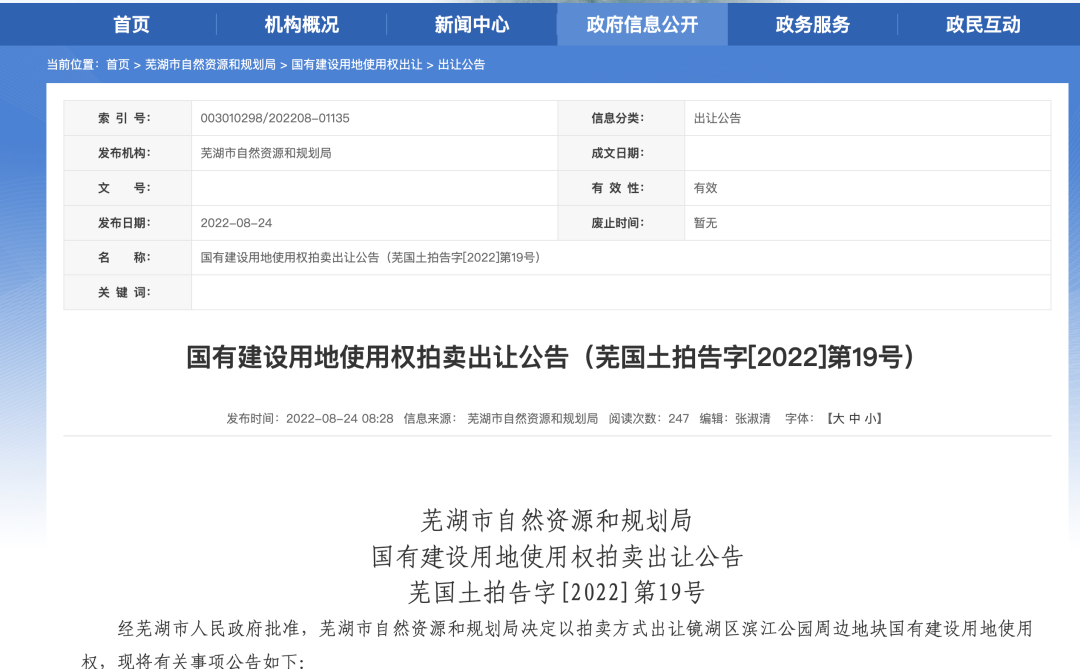Click source link 芜湖市自然资源和规划局 below title
The image size is (1080, 669).
click(535, 419)
